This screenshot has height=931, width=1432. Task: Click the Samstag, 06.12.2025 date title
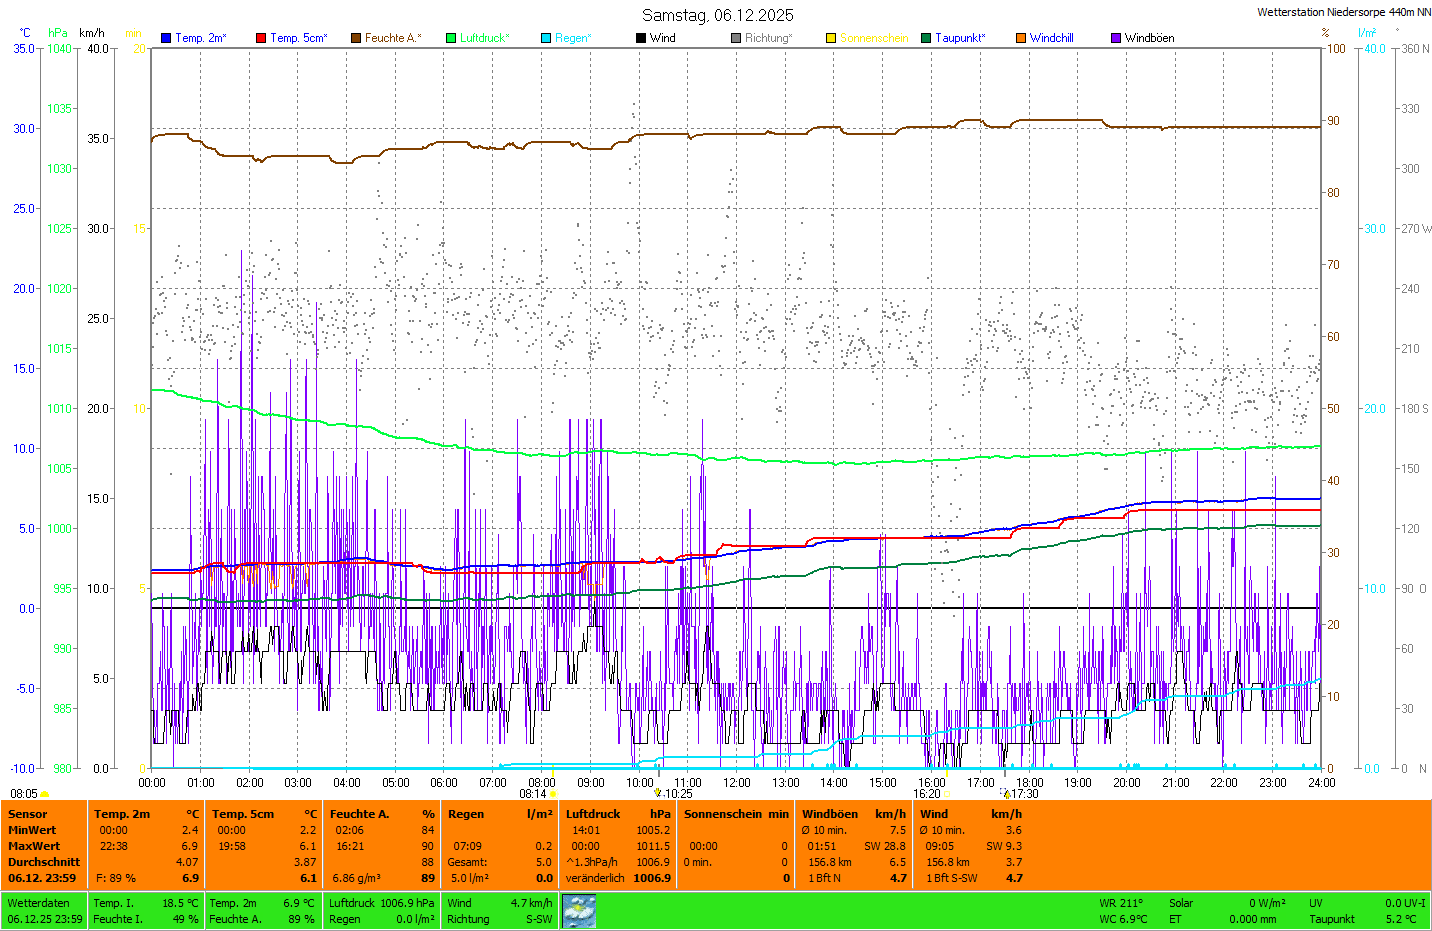717,15
